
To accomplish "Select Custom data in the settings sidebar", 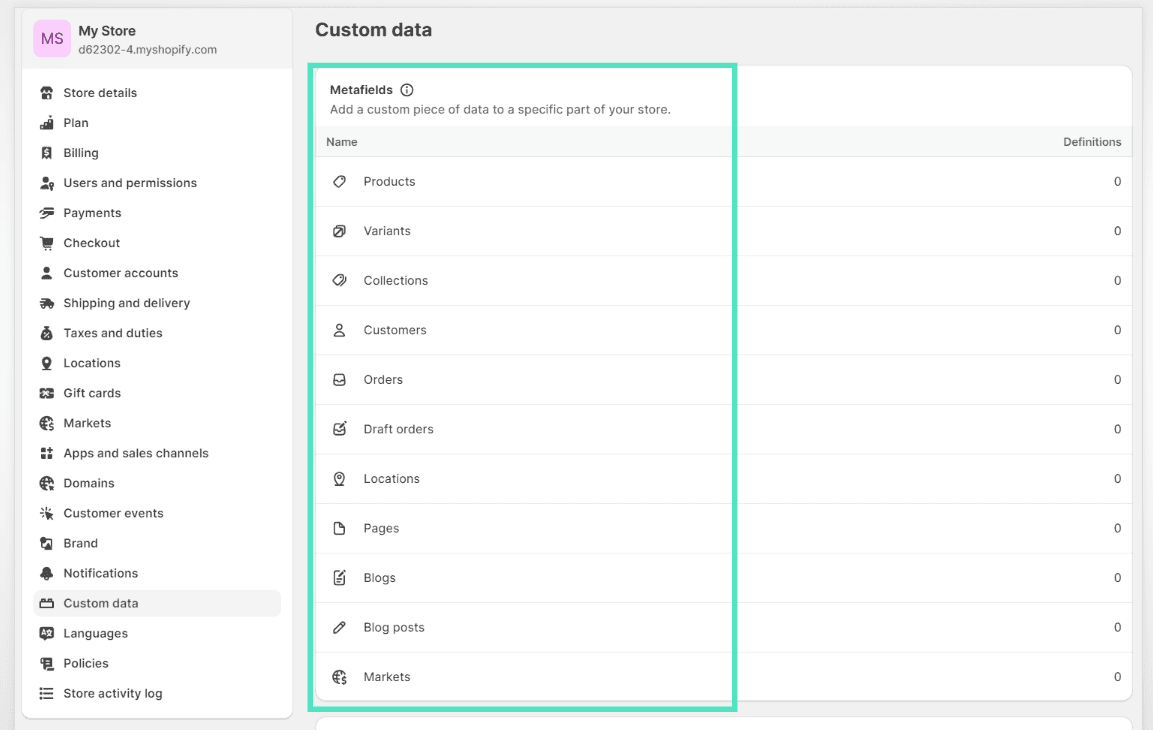I will [x=101, y=602].
